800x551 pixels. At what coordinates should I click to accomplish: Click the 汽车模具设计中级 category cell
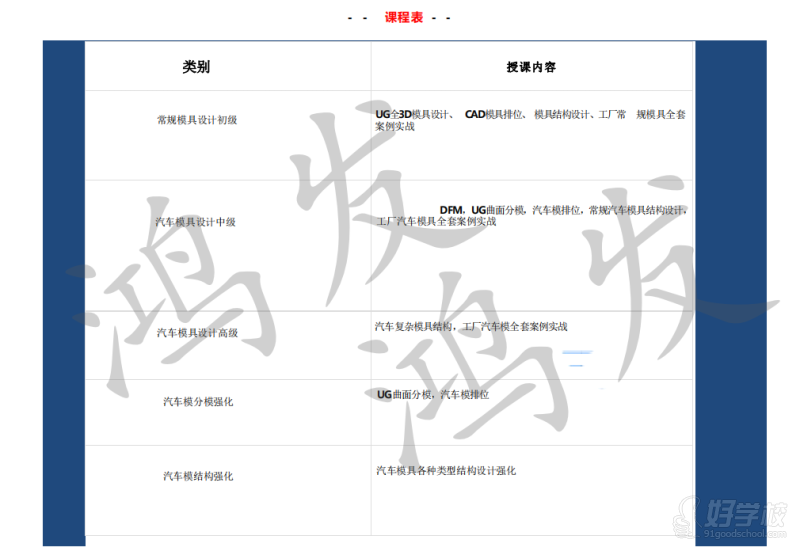[195, 222]
